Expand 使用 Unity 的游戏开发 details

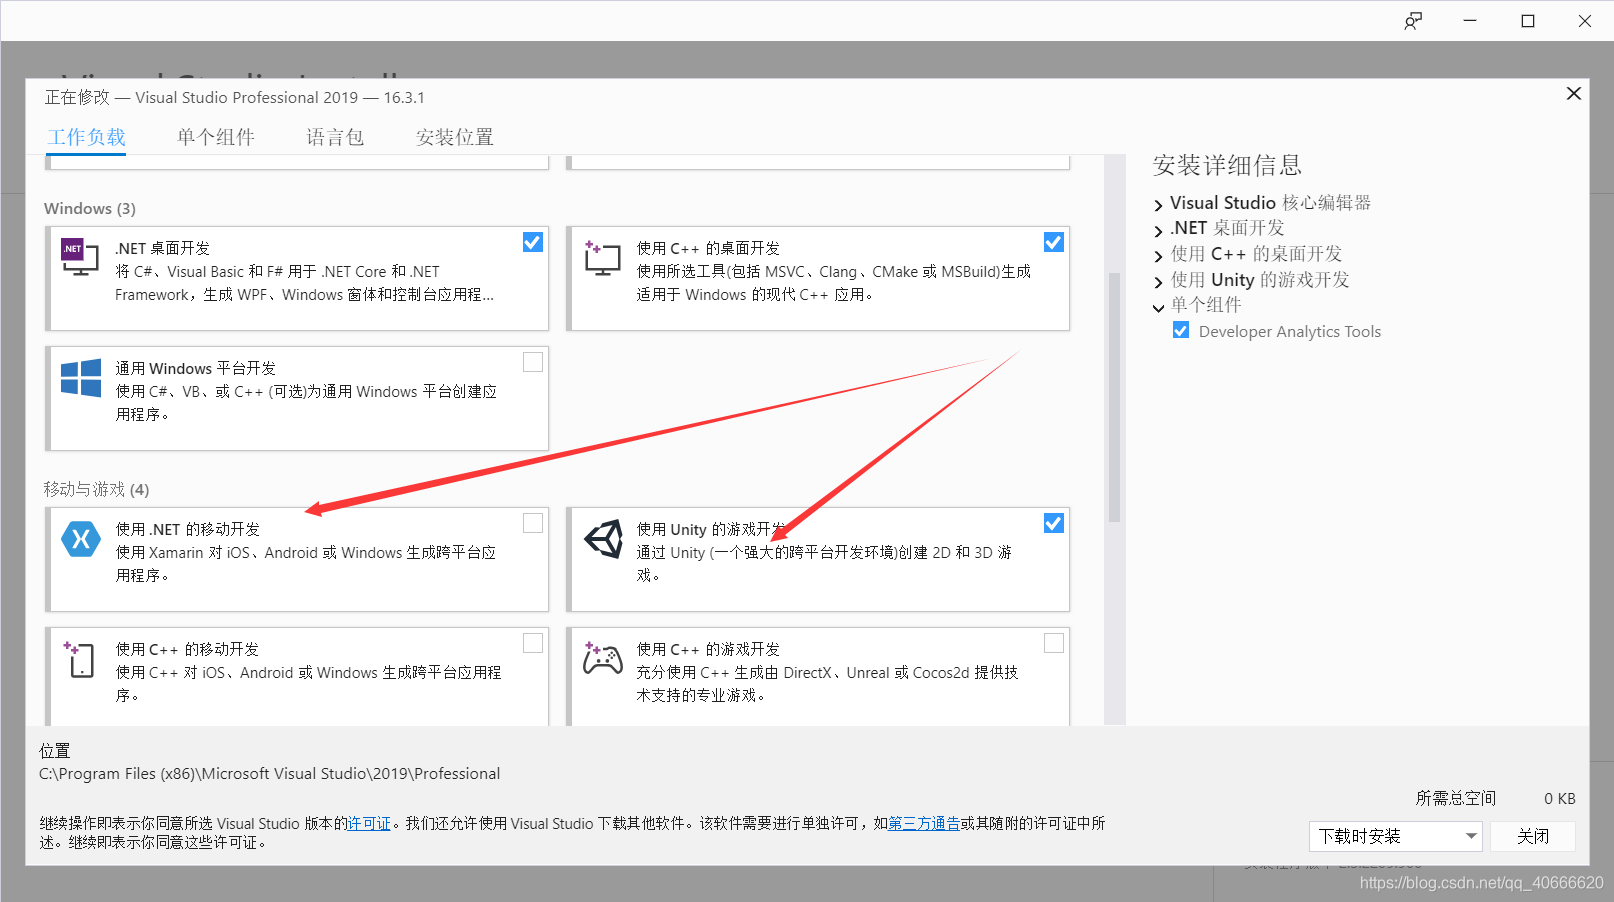(x=1158, y=282)
